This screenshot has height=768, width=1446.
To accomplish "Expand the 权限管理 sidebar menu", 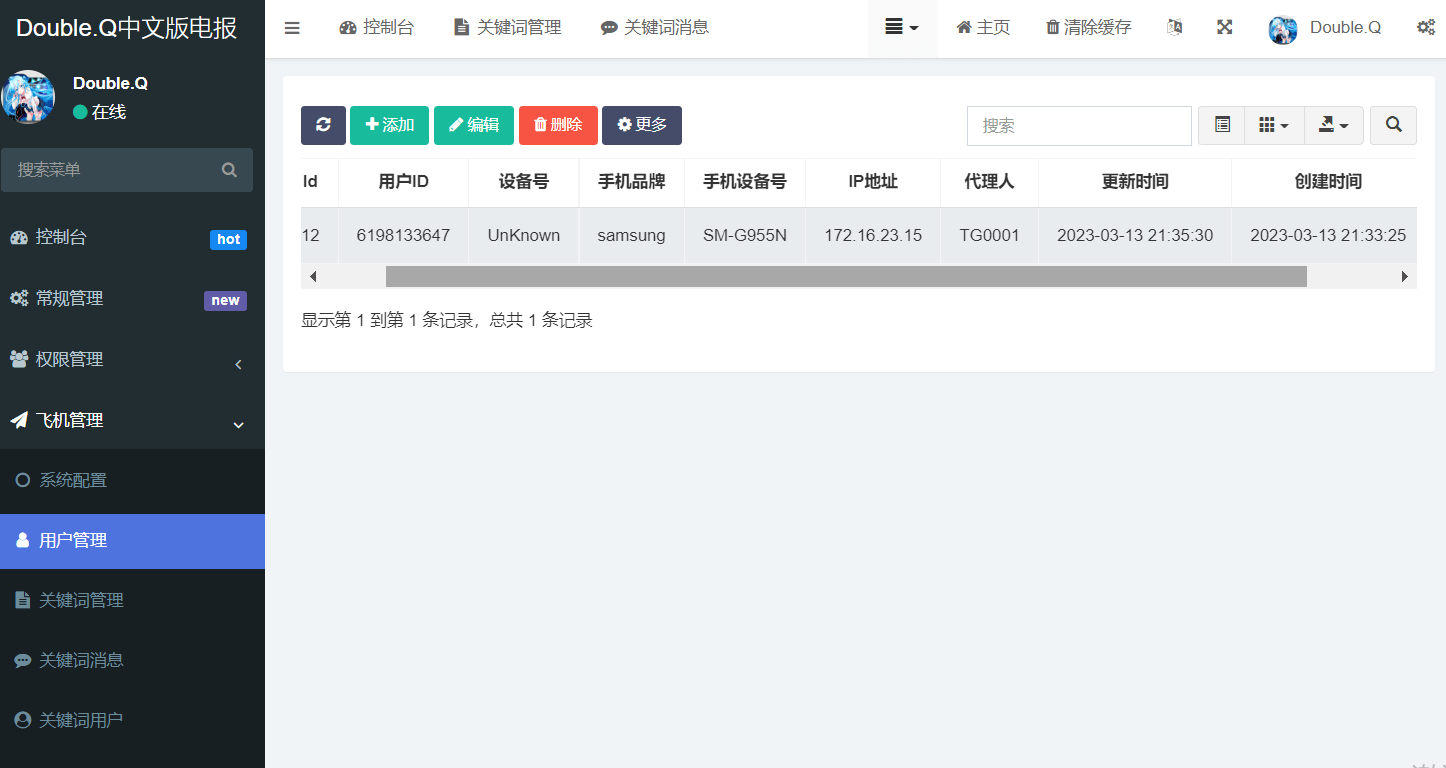I will [132, 360].
